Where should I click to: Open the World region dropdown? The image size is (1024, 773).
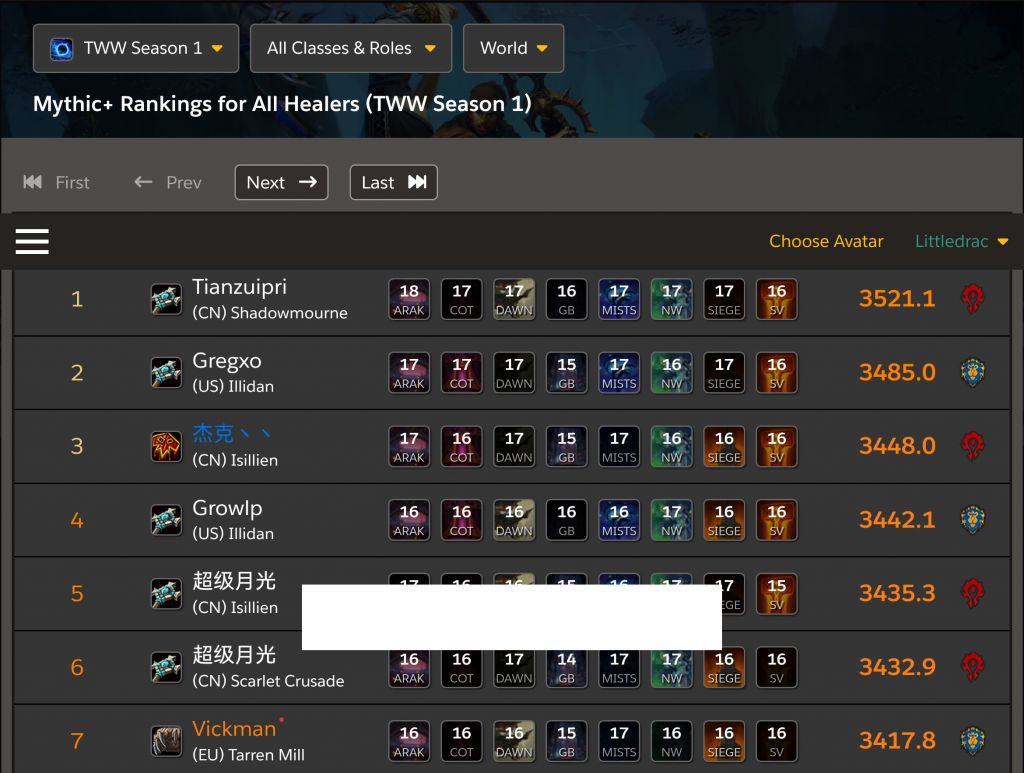[513, 48]
